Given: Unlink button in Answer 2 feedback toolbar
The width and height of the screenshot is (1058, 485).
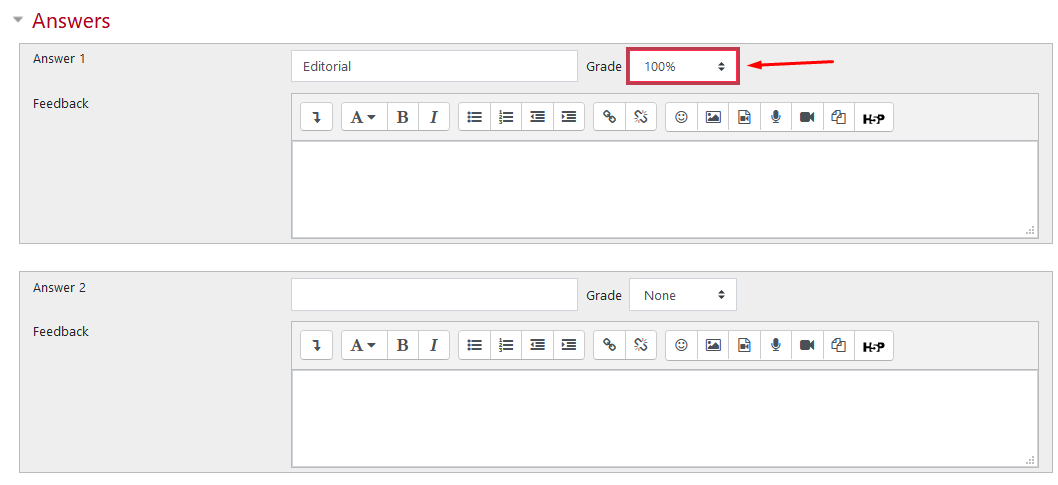Looking at the screenshot, I should point(640,345).
